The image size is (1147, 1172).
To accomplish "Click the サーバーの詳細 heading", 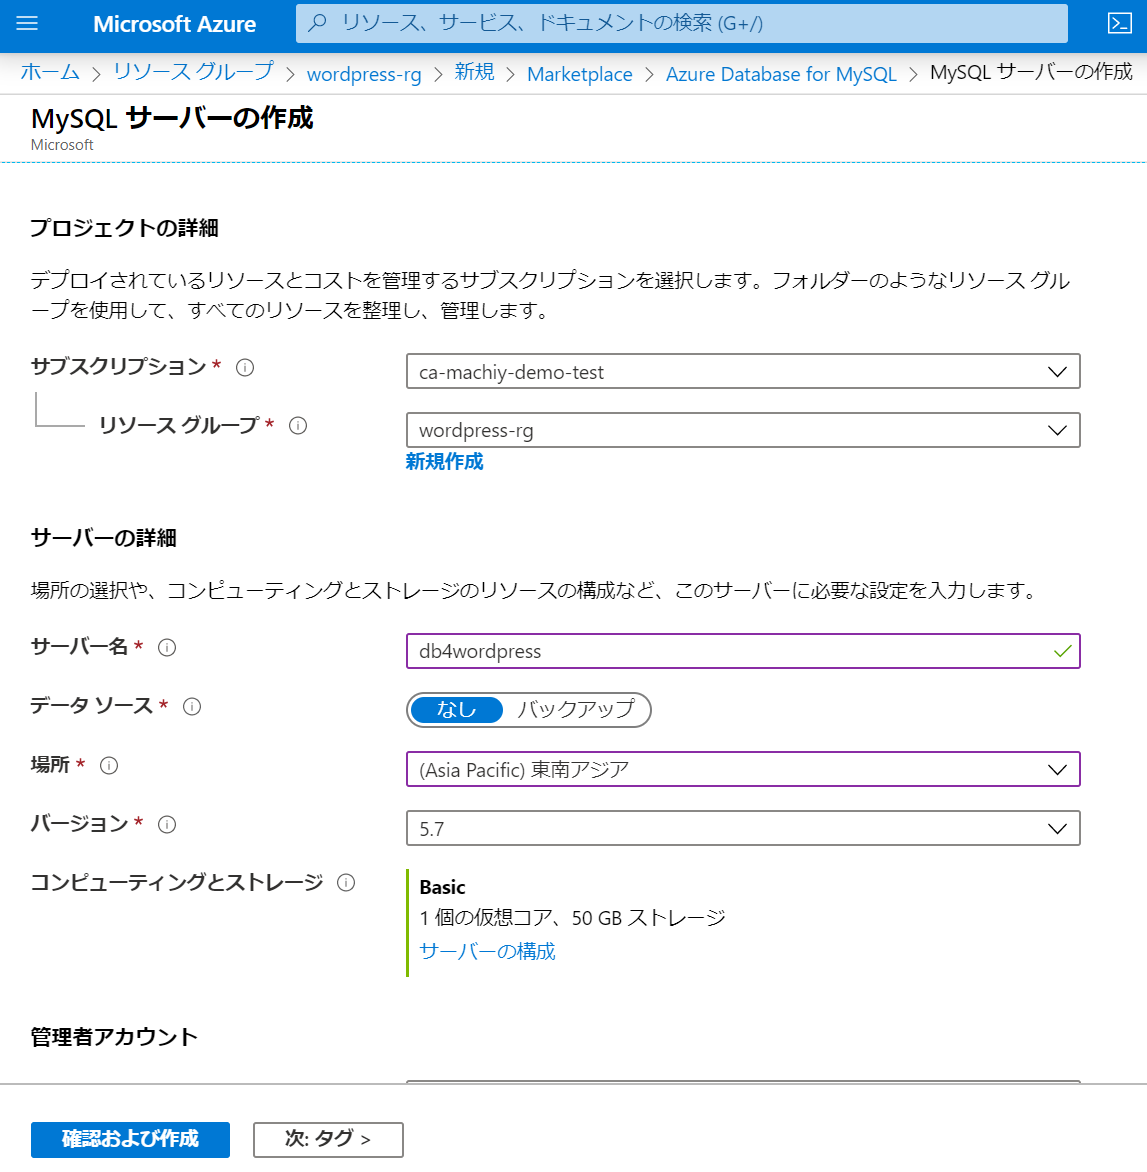I will pos(103,538).
